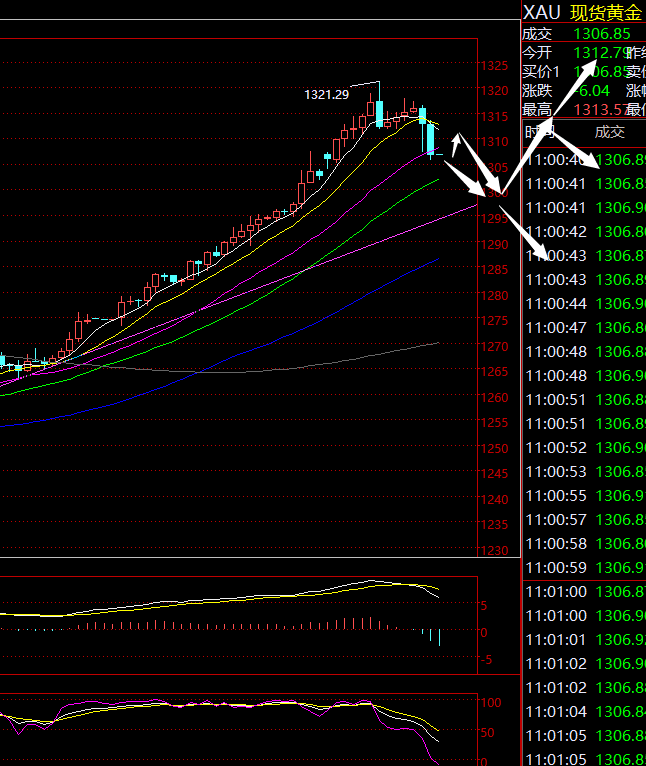Click the 1315 price axis label
The height and width of the screenshot is (766, 646).
point(494,117)
